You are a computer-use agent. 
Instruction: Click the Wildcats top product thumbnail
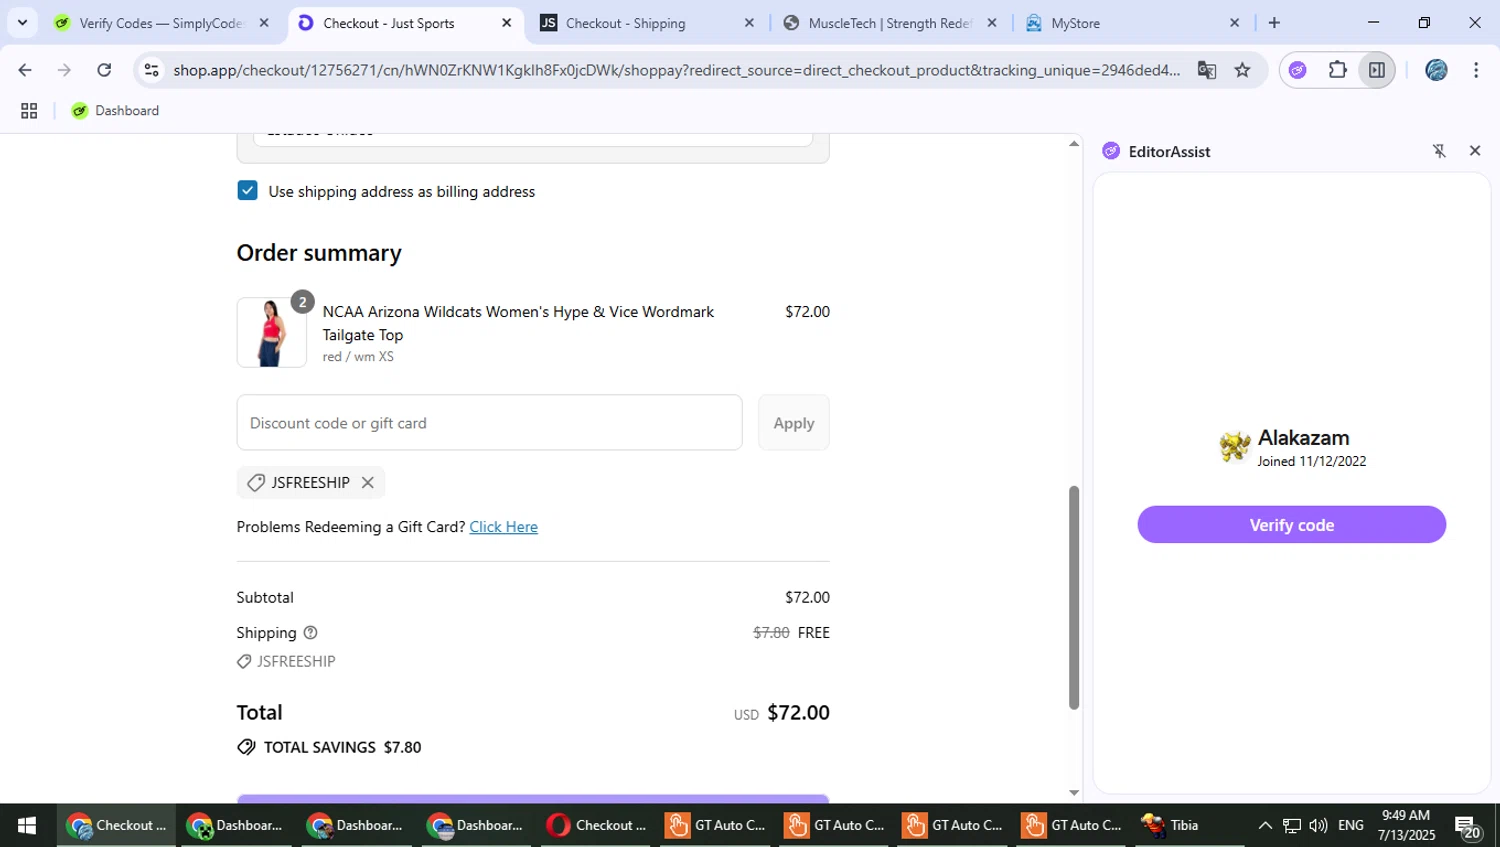coord(272,332)
